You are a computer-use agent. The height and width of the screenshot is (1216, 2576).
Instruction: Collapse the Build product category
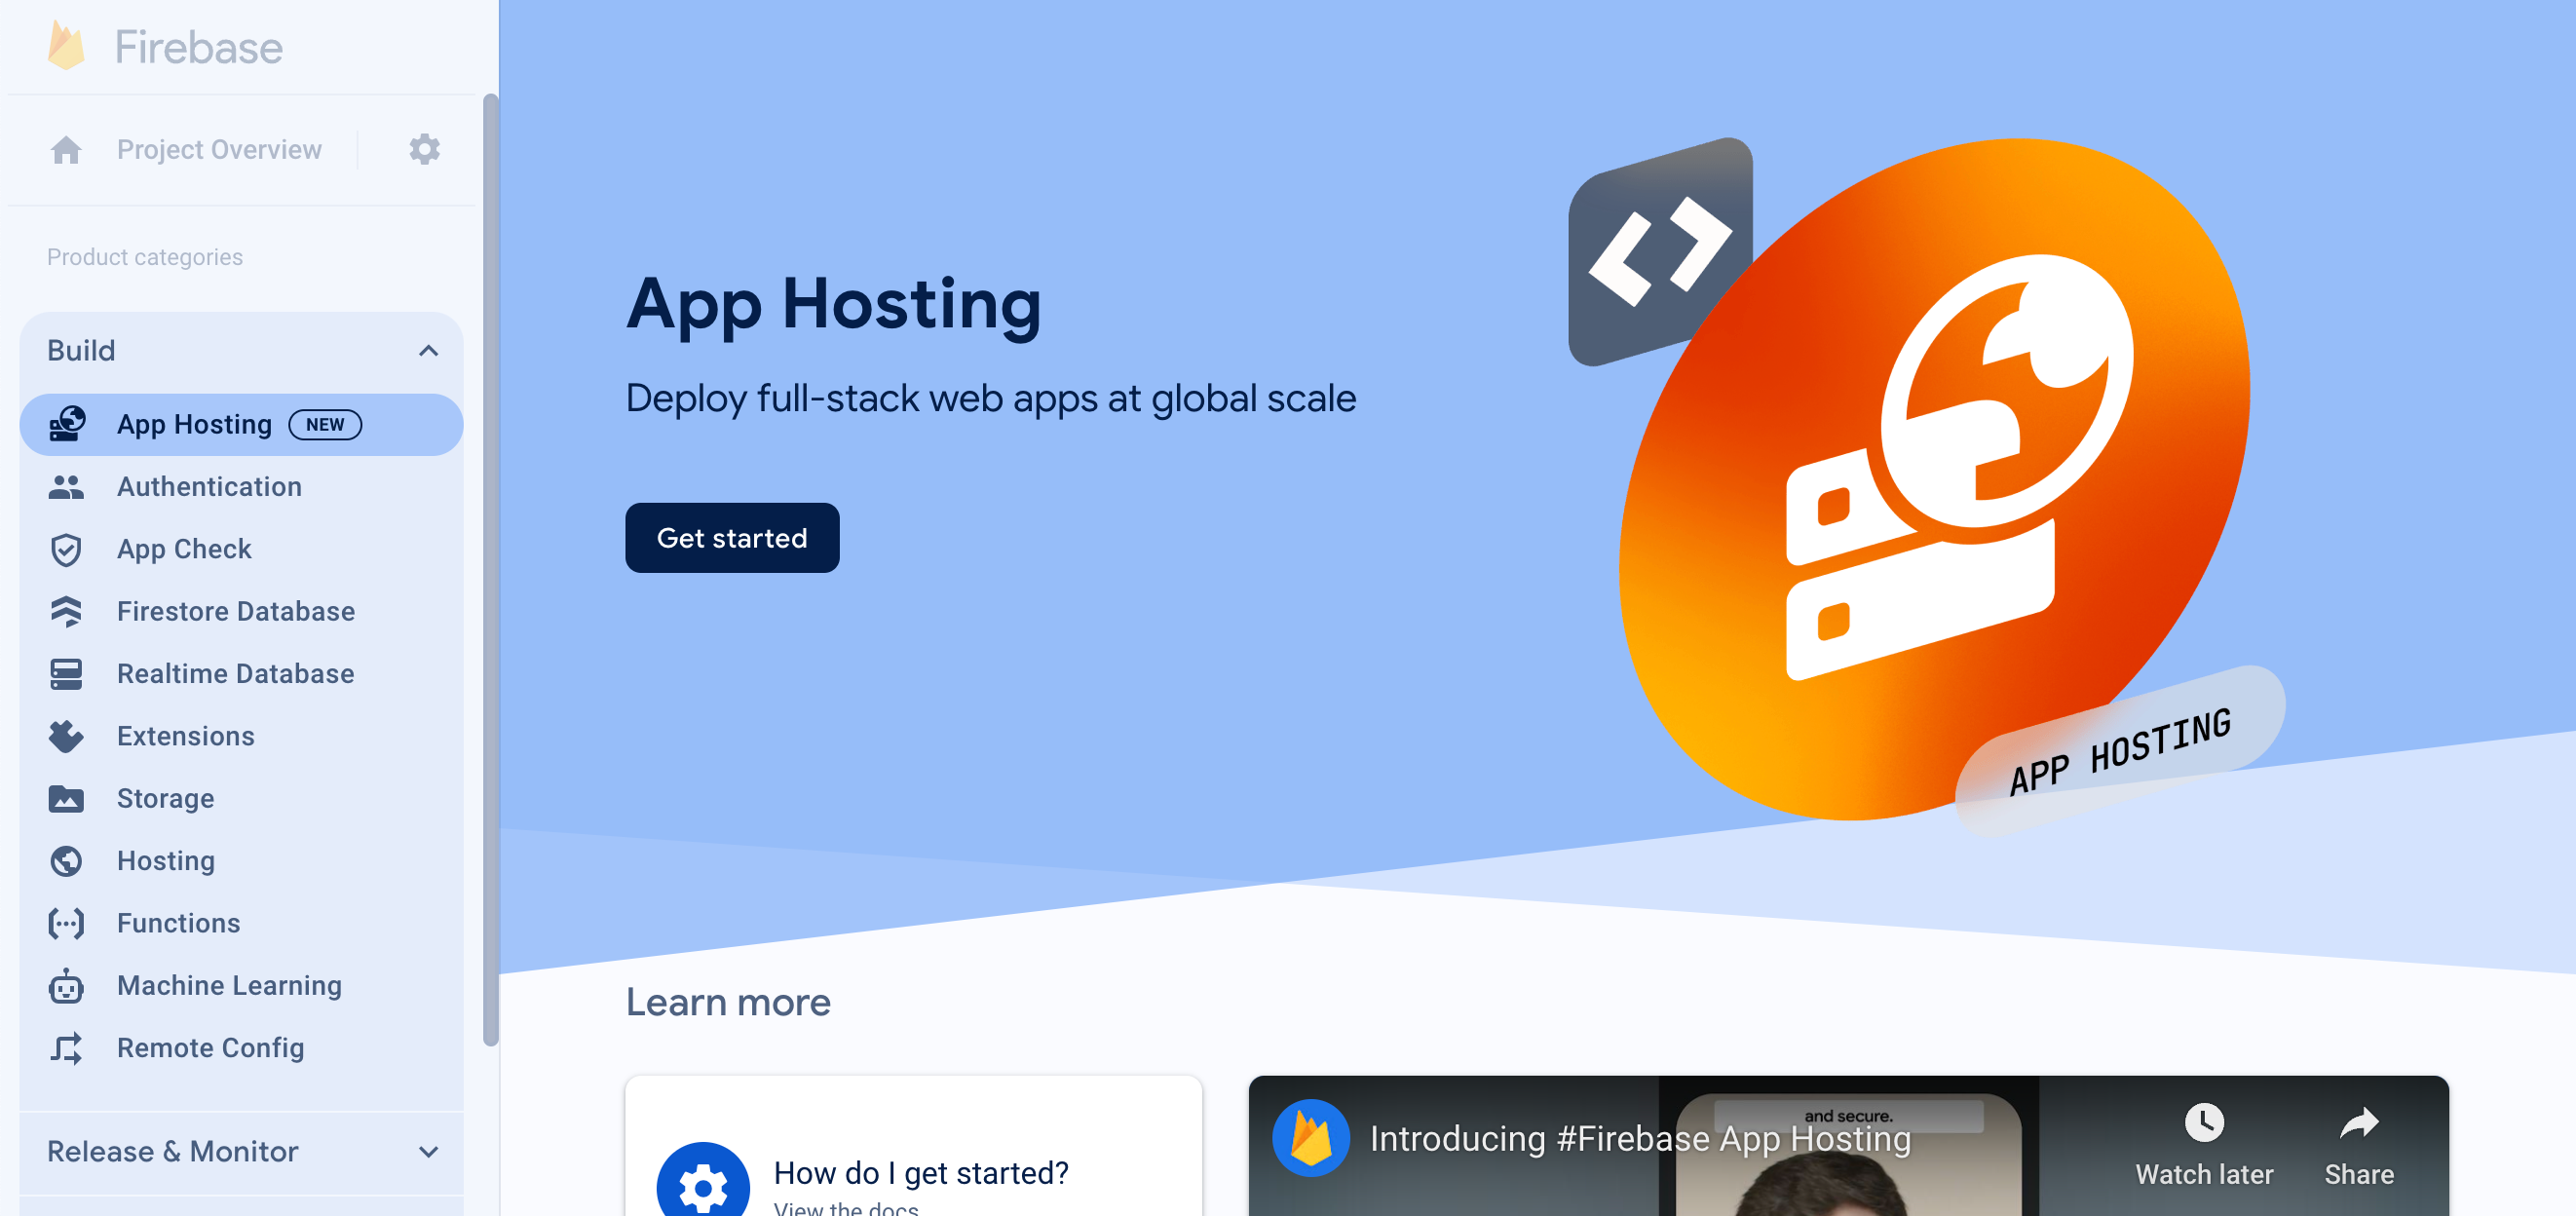pos(427,350)
